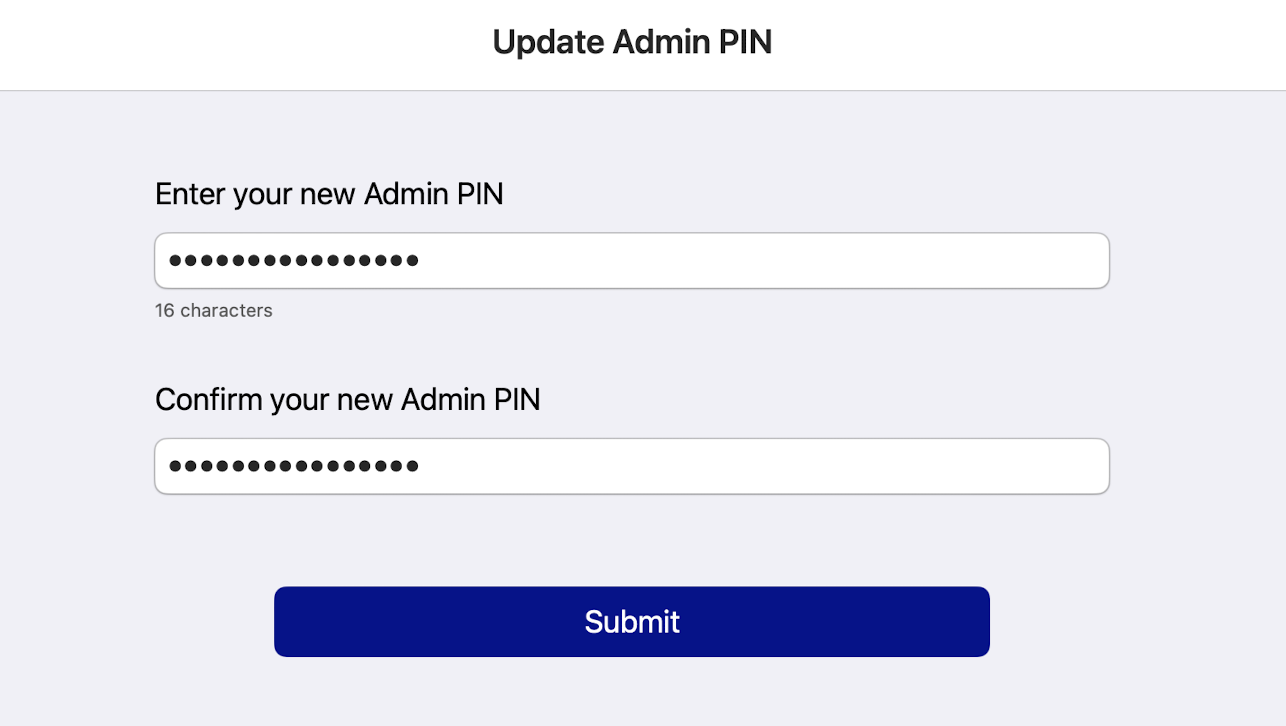Viewport: 1286px width, 726px height.
Task: Select the word "Admin" in the page title
Action: (653, 43)
